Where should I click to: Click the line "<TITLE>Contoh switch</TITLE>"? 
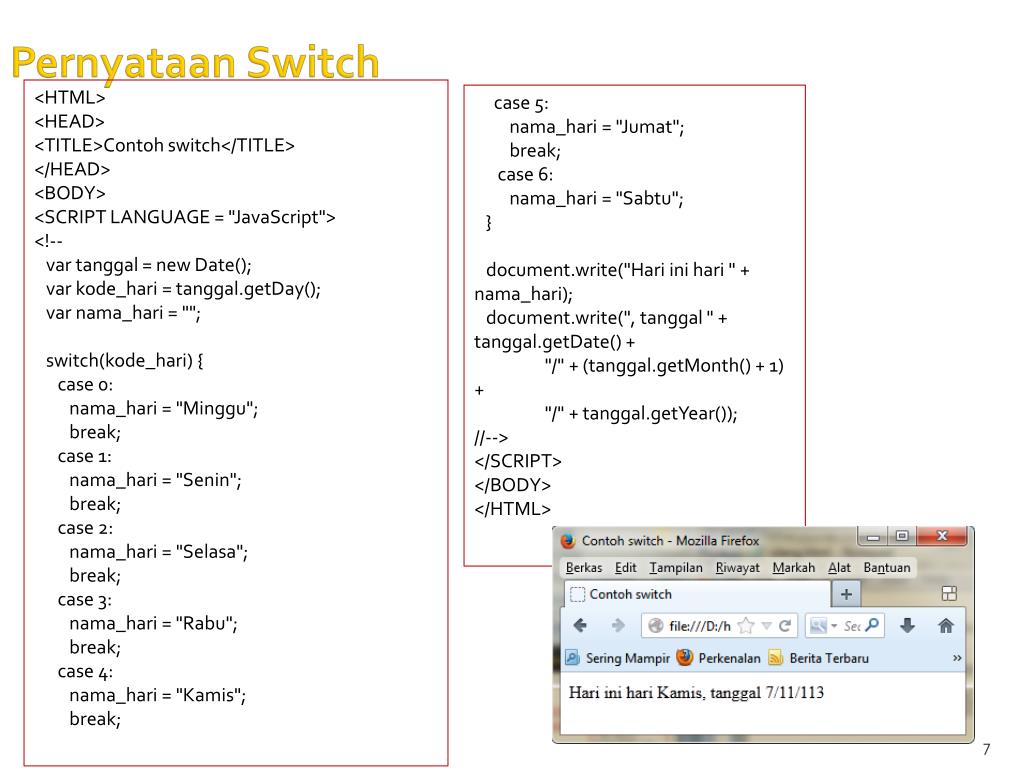(165, 145)
